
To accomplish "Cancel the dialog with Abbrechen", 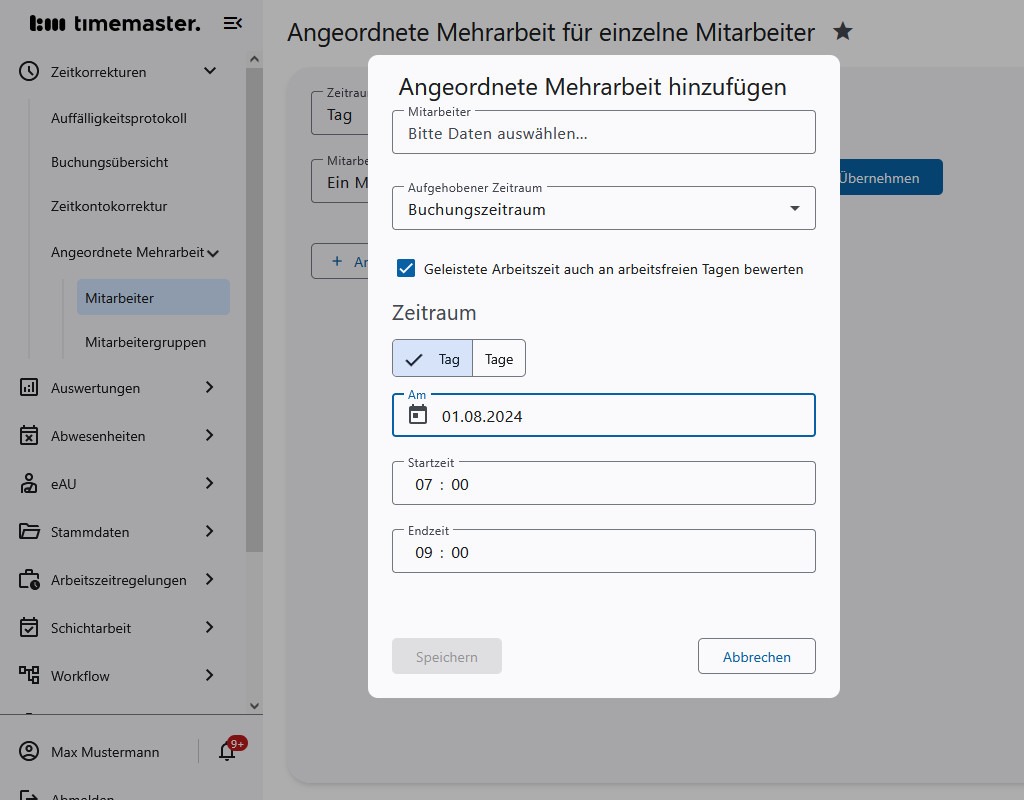I will click(x=756, y=656).
